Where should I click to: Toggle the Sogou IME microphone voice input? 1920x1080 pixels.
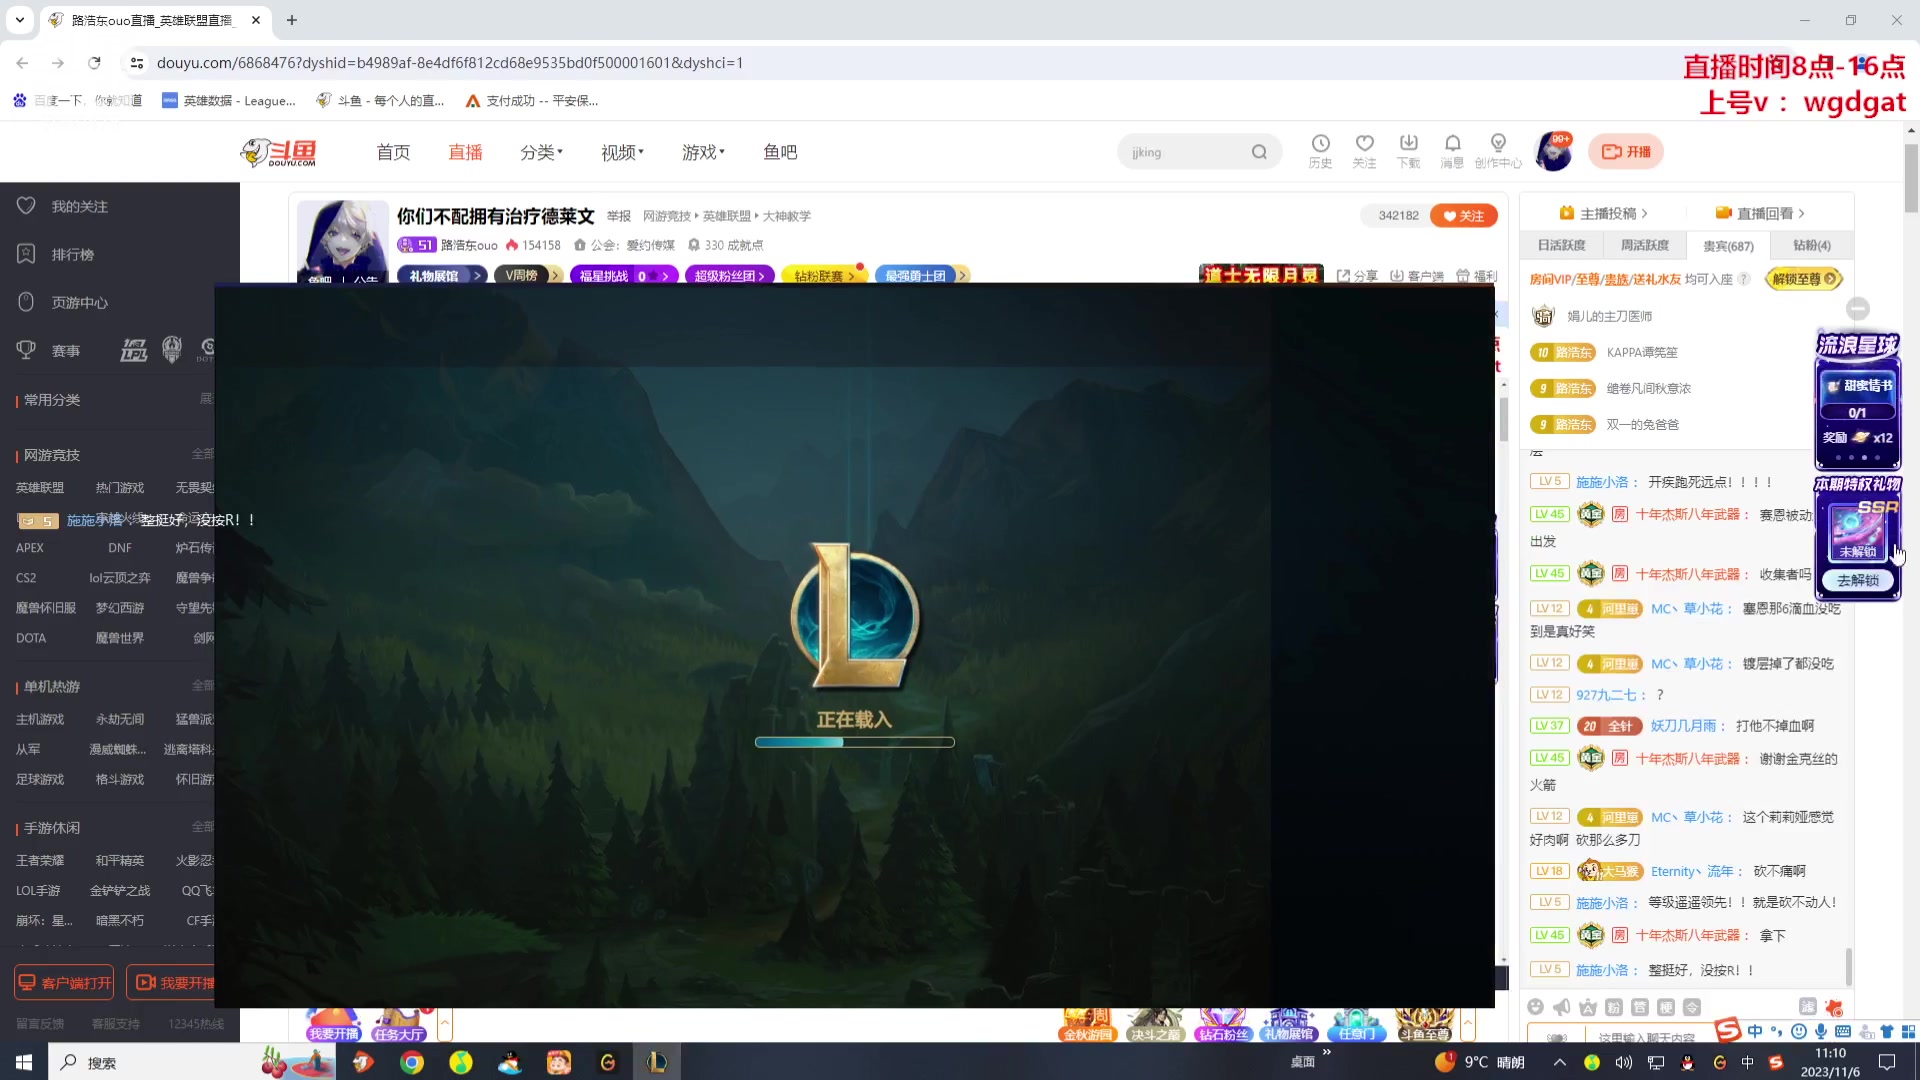1821,1031
